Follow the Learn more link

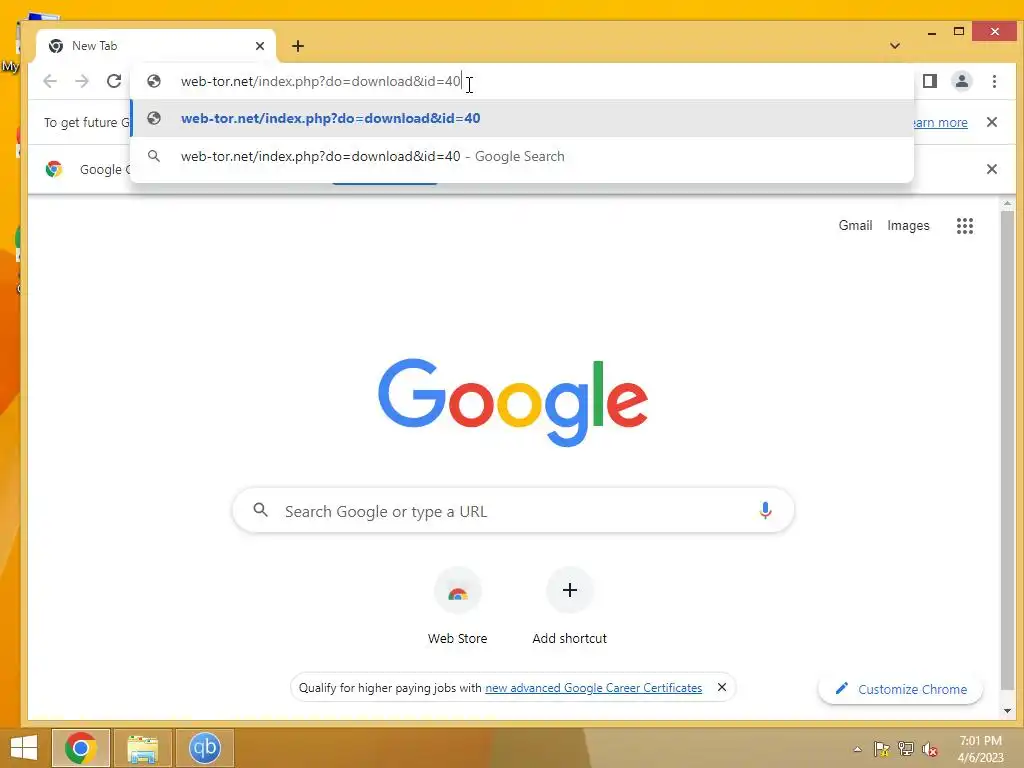tap(940, 122)
